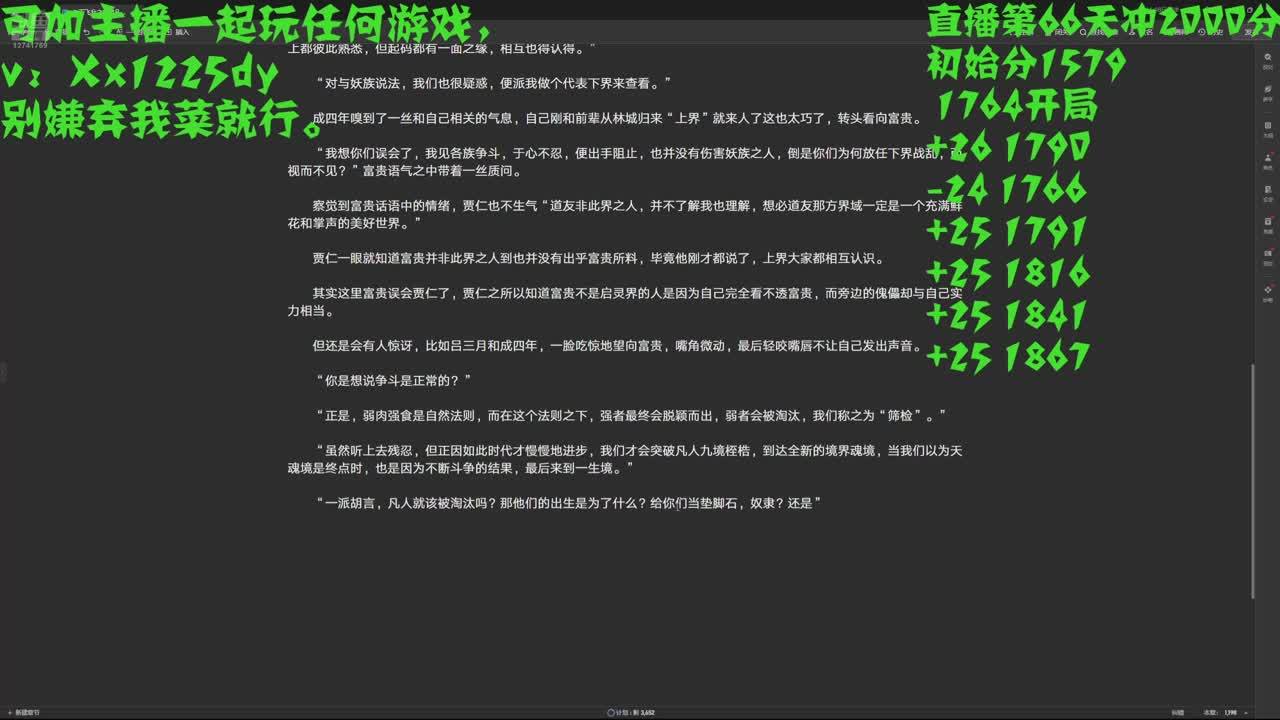Open the diamond-shaped icon in the right sidebar
1280x720 pixels.
pyautogui.click(x=1269, y=291)
